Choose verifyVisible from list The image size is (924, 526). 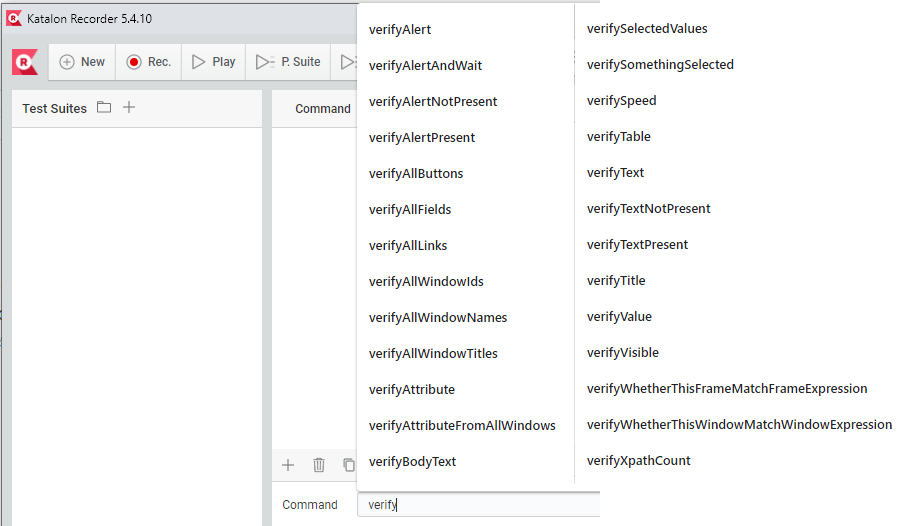(622, 352)
